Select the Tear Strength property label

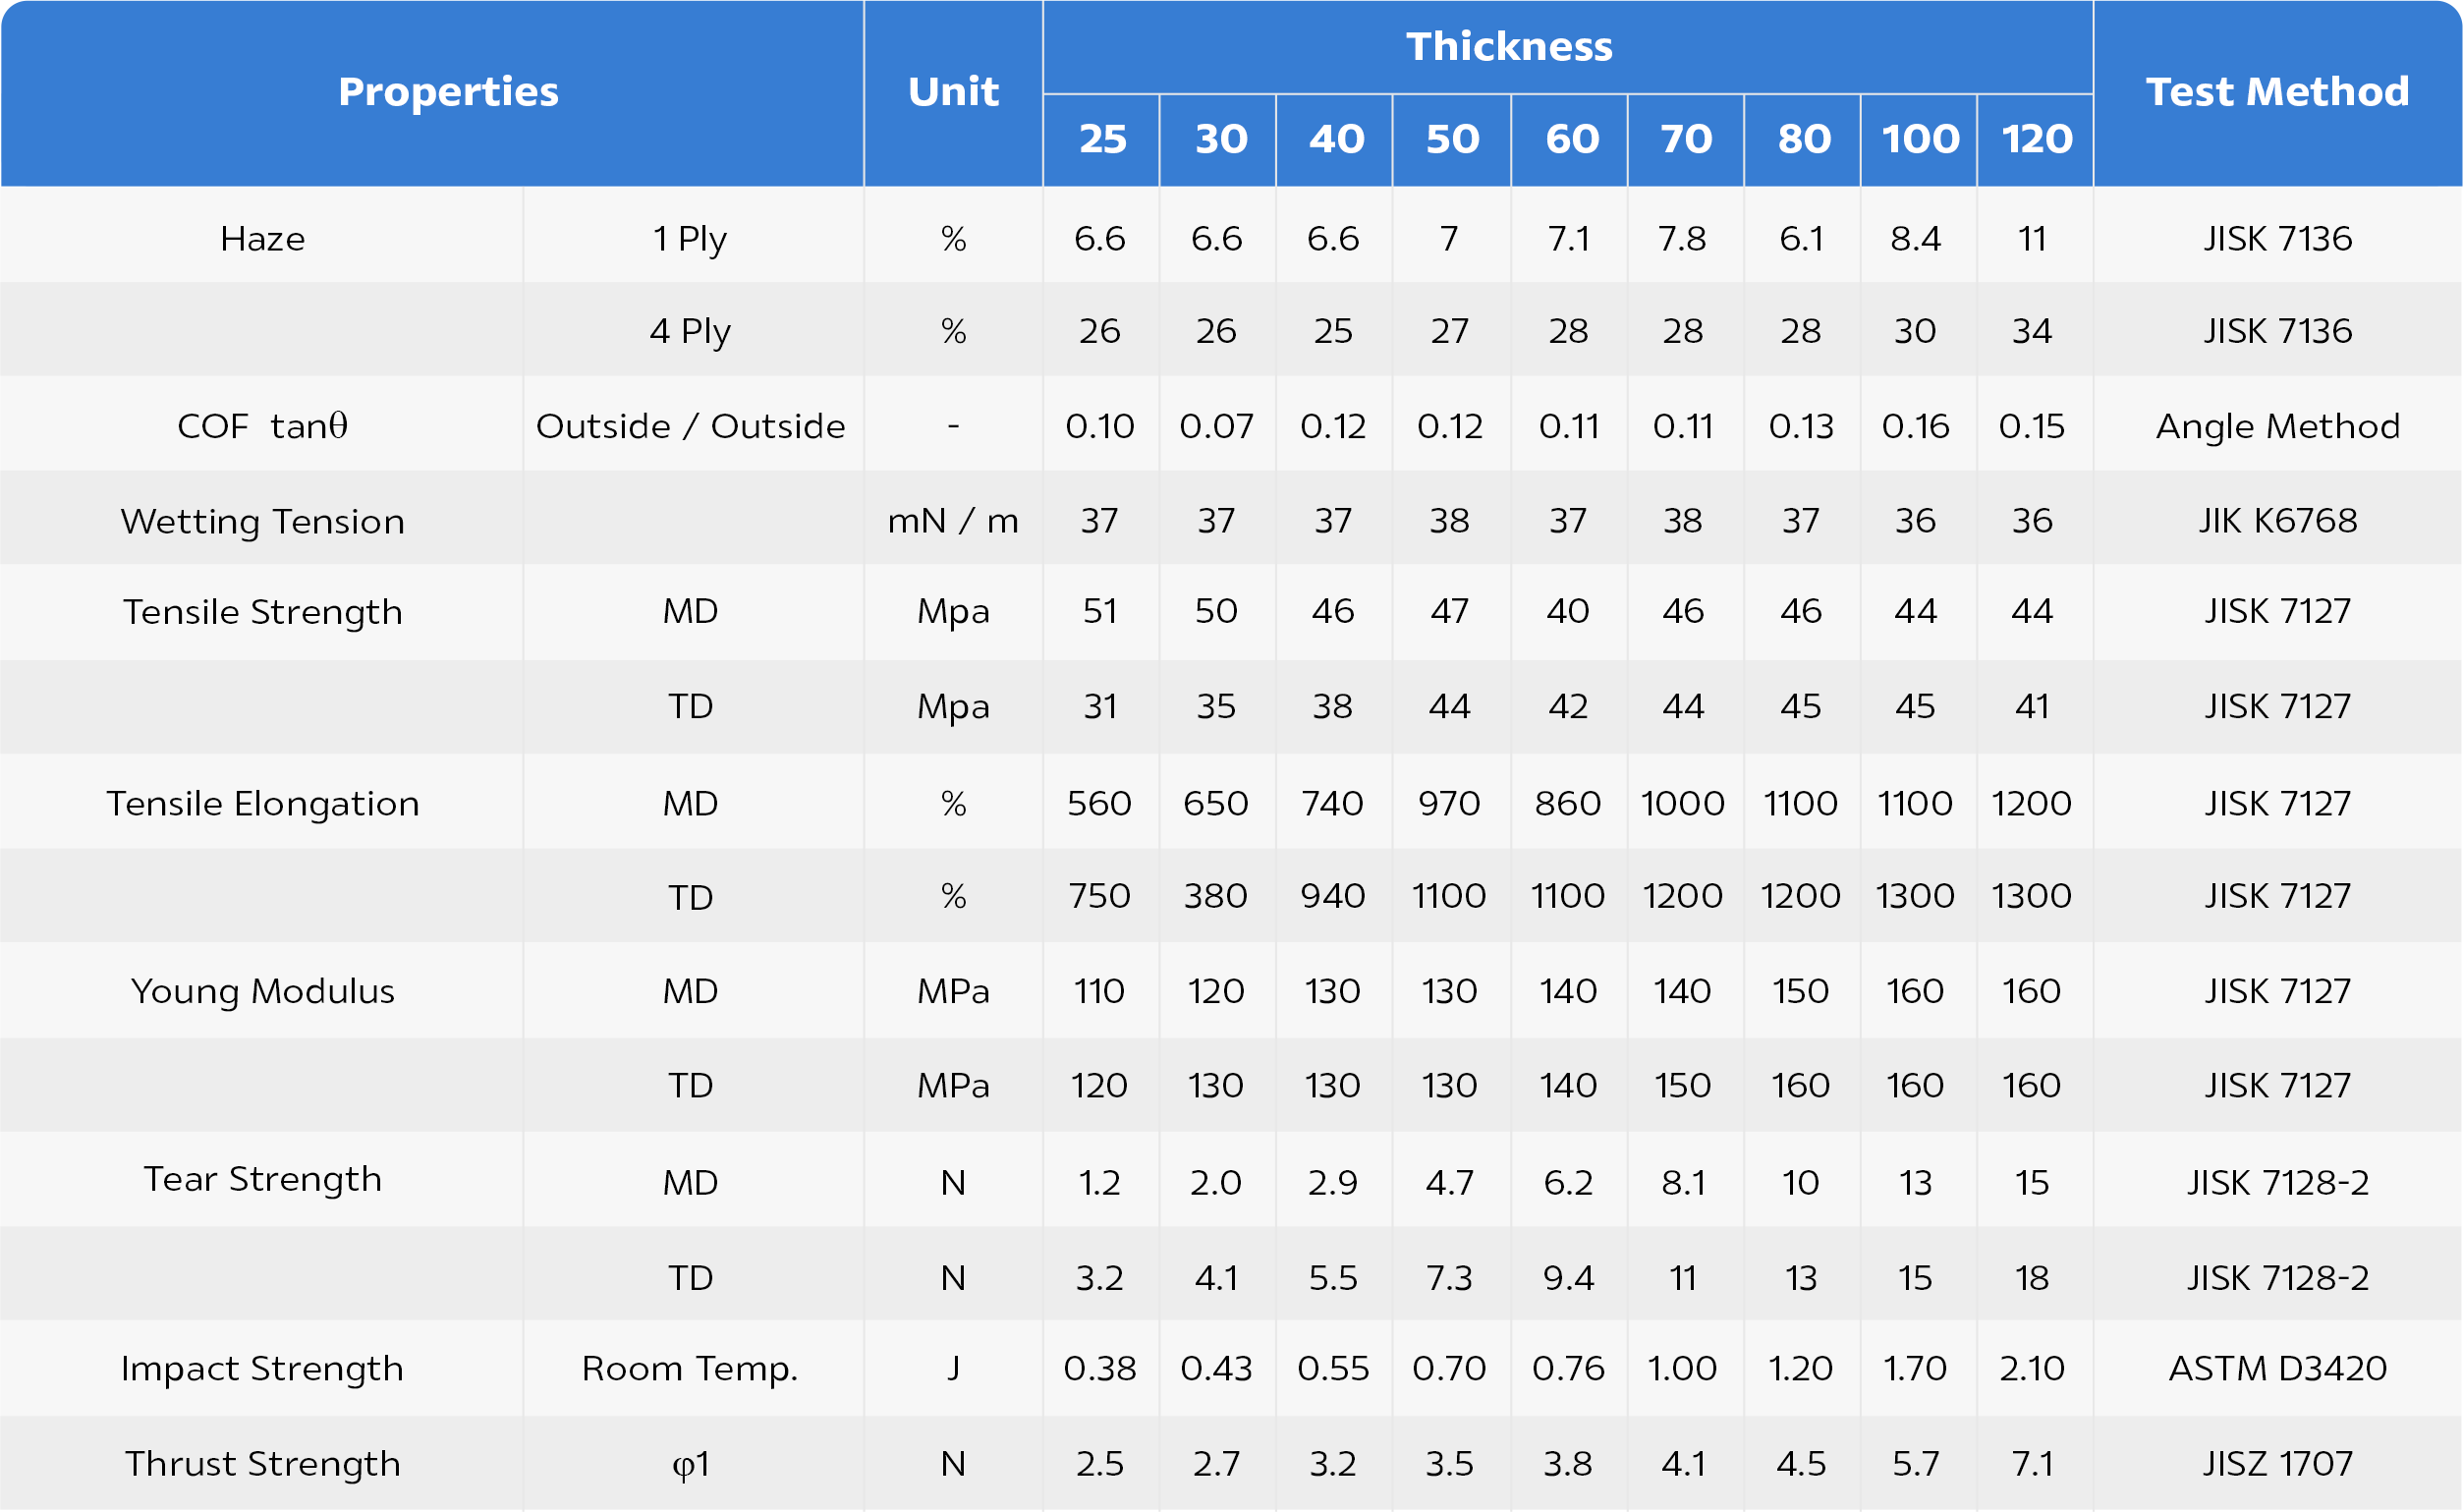pos(262,1179)
